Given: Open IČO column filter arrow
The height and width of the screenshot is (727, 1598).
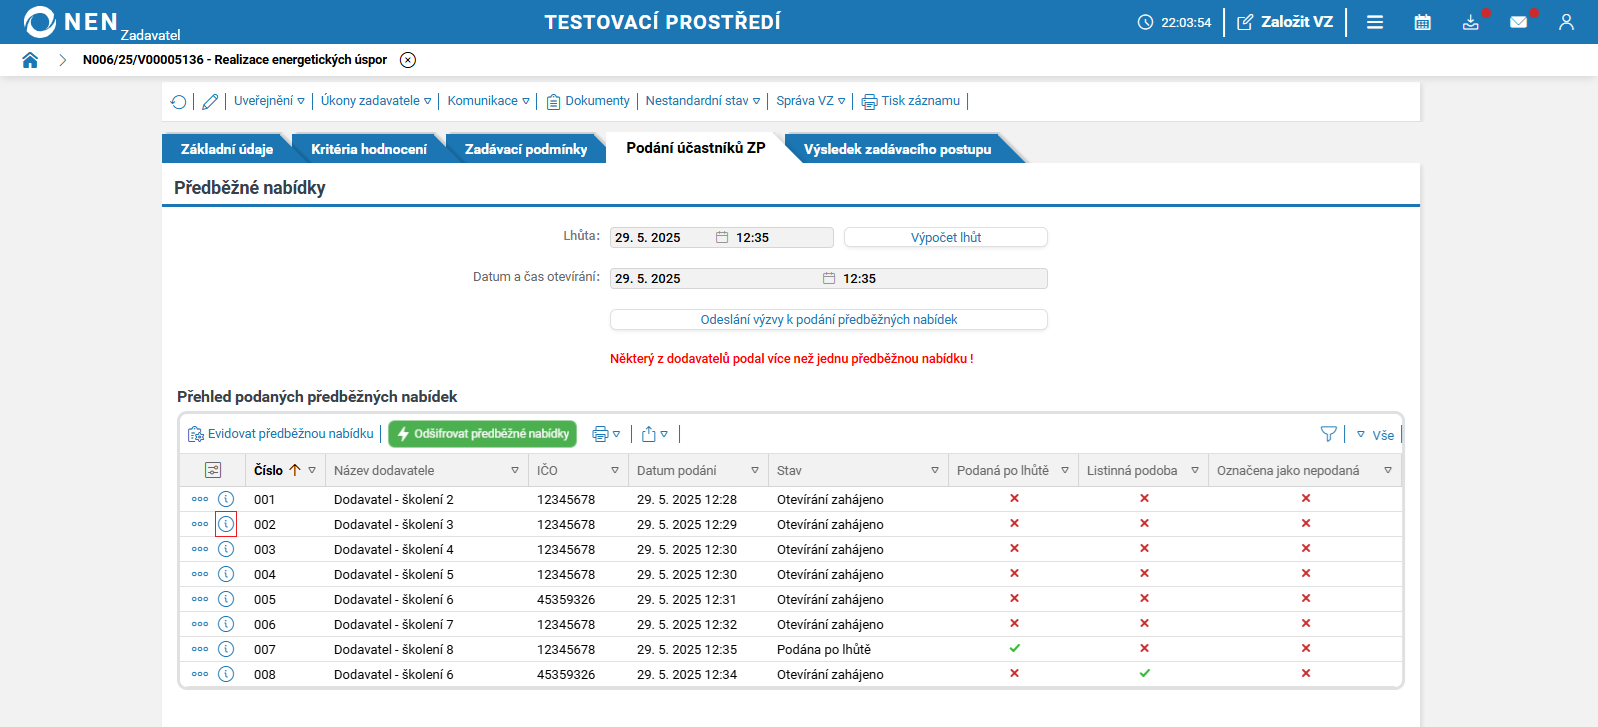Looking at the screenshot, I should 615,470.
